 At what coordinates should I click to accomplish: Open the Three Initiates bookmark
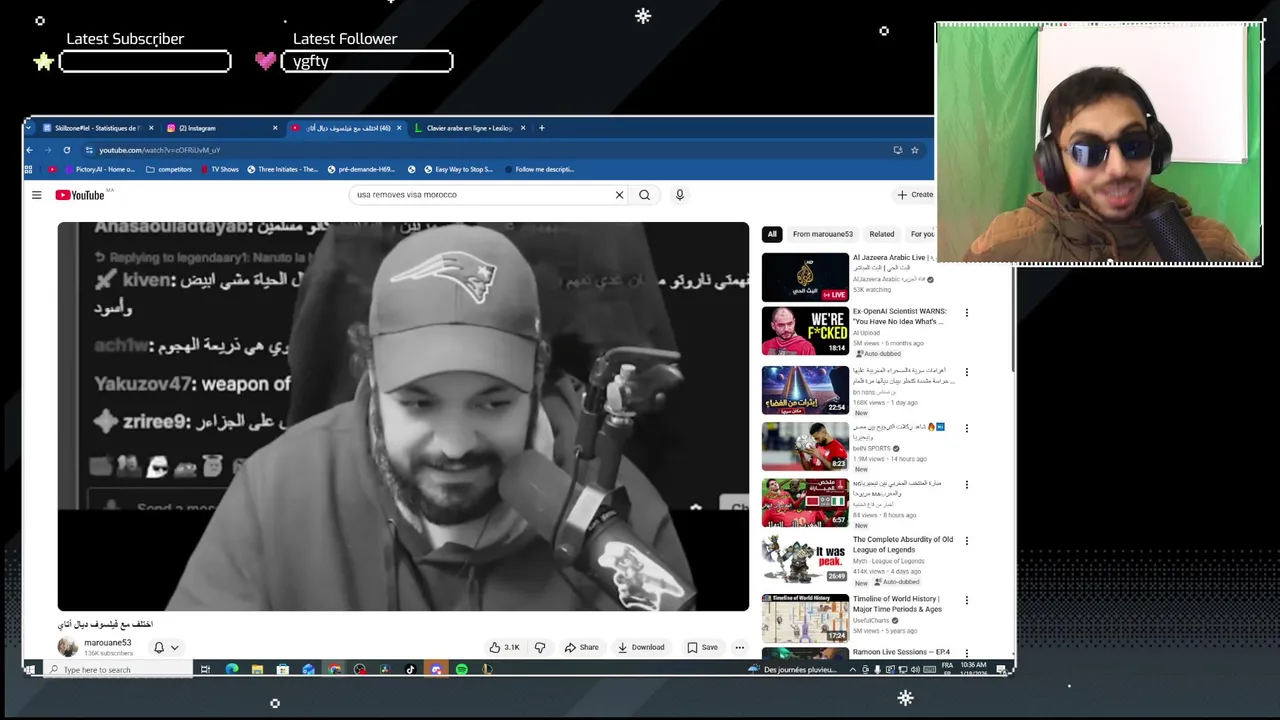coord(283,169)
